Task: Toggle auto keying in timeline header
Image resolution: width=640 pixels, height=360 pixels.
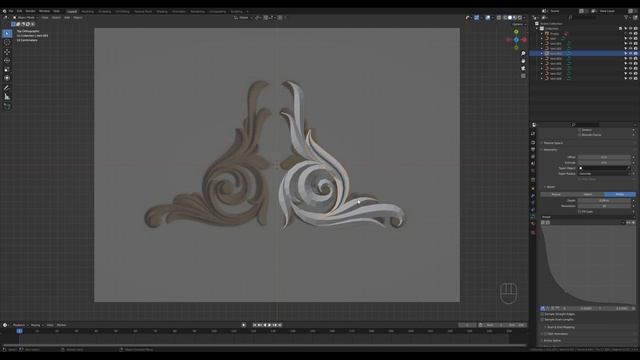Action: [244, 325]
